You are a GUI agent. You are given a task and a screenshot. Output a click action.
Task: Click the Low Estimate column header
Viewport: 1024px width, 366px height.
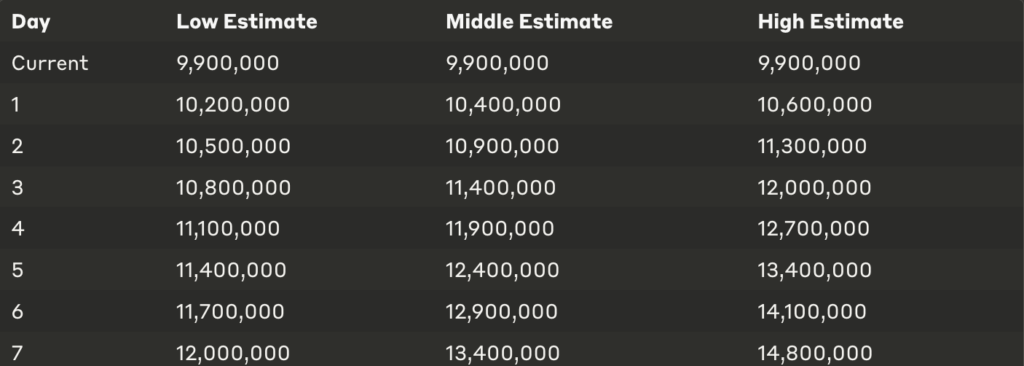click(247, 22)
